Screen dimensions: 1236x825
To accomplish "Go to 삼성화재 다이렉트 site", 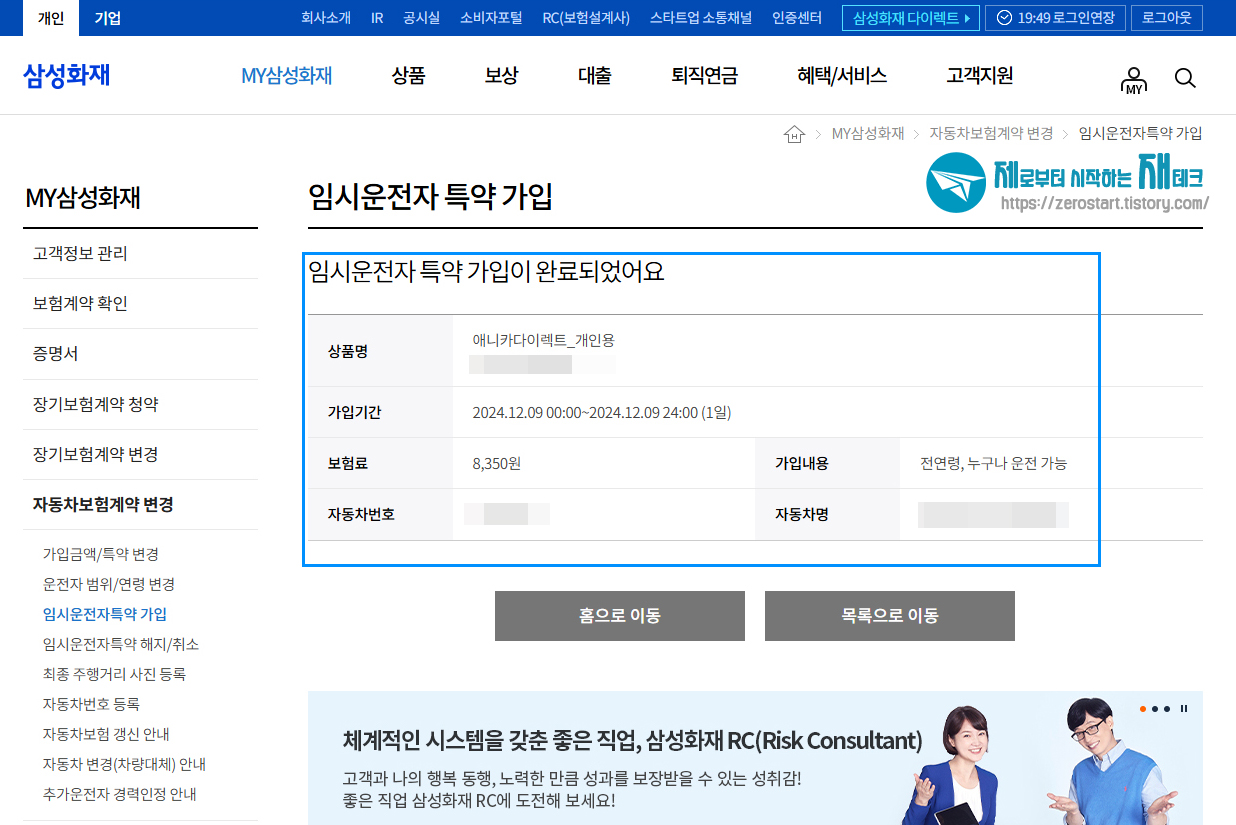I will (910, 18).
